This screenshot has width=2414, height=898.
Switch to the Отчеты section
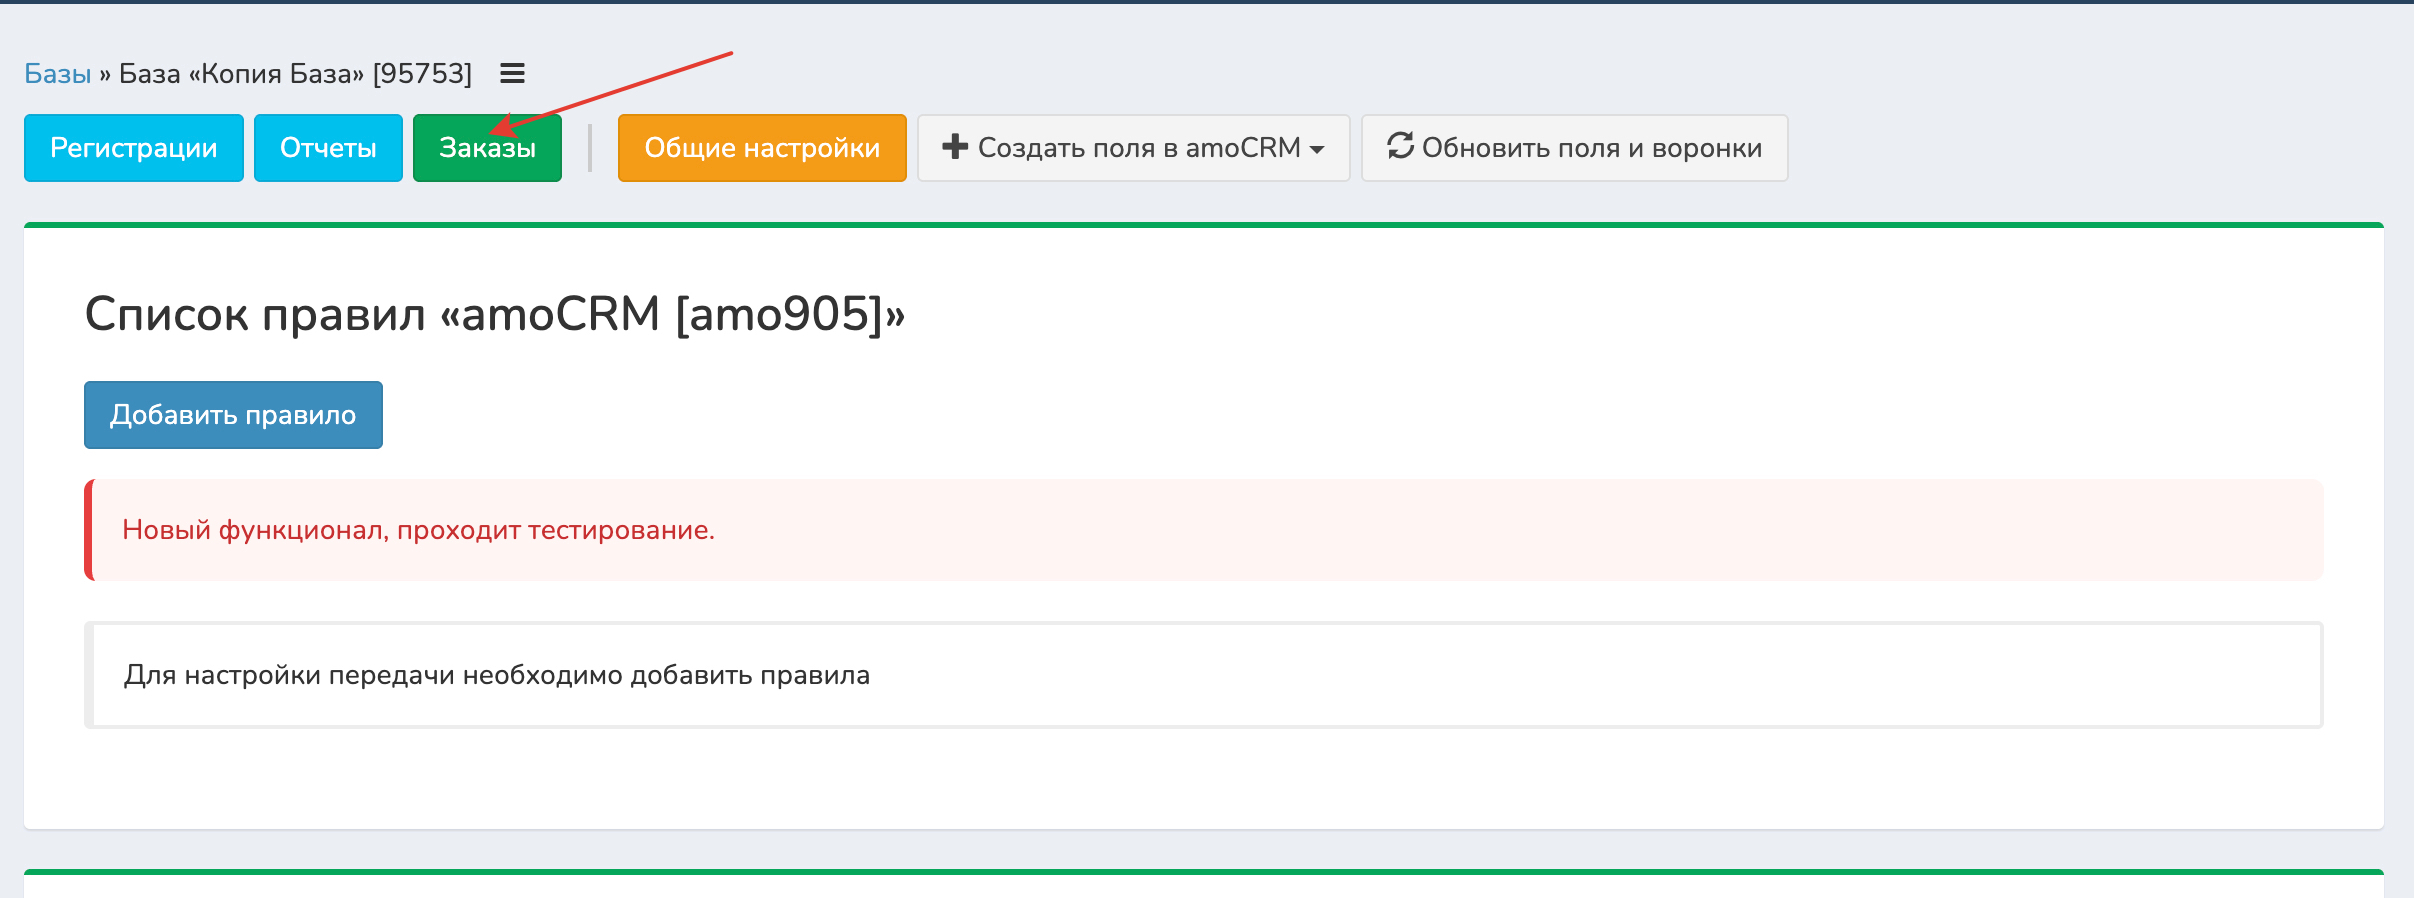pos(328,148)
